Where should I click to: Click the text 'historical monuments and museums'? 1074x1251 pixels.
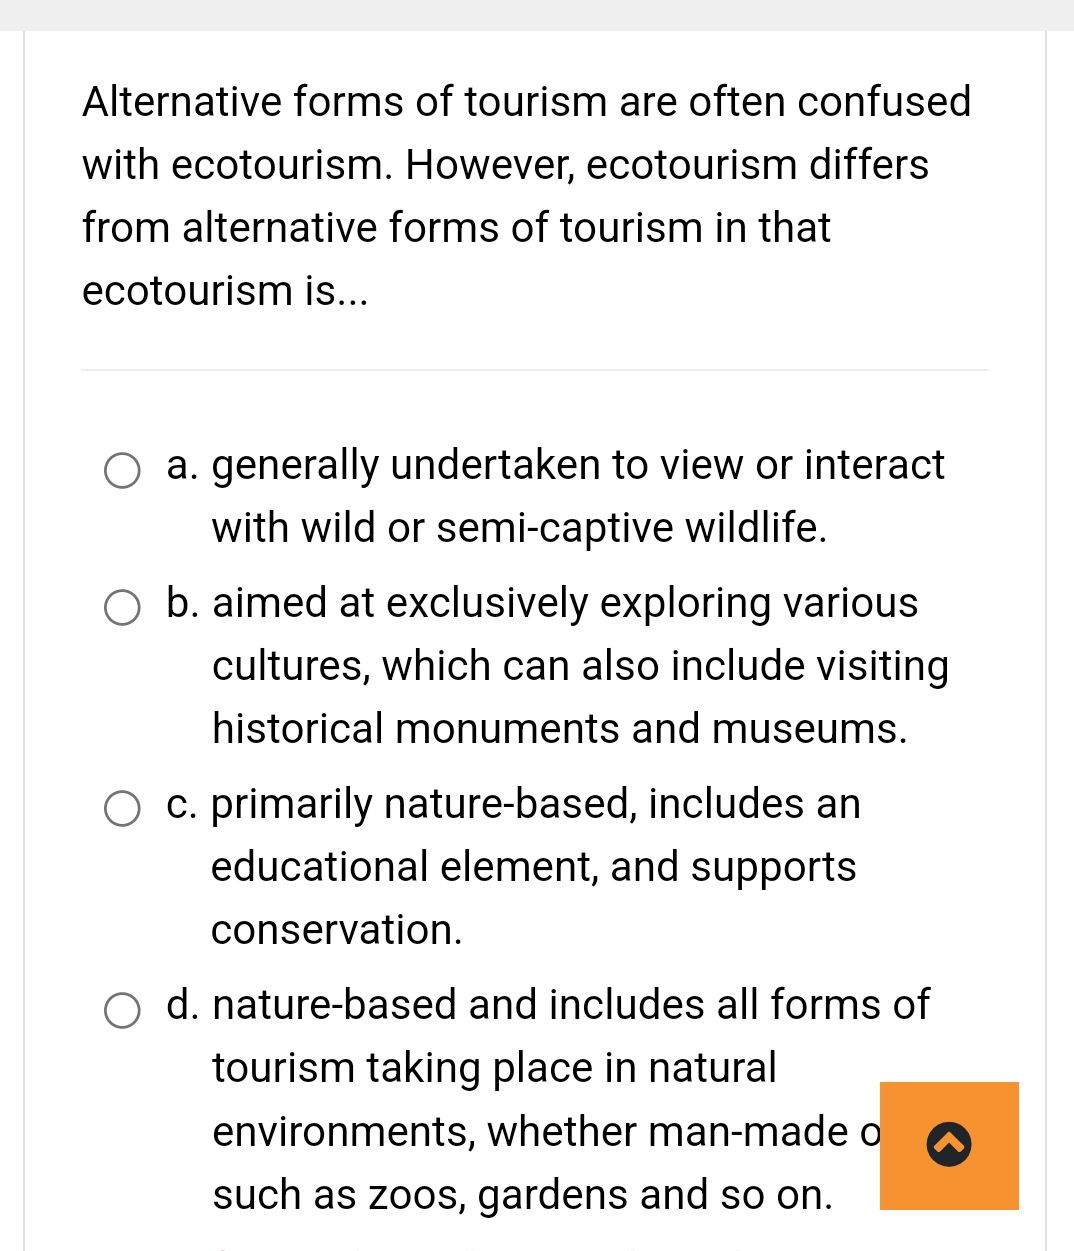pyautogui.click(x=559, y=729)
